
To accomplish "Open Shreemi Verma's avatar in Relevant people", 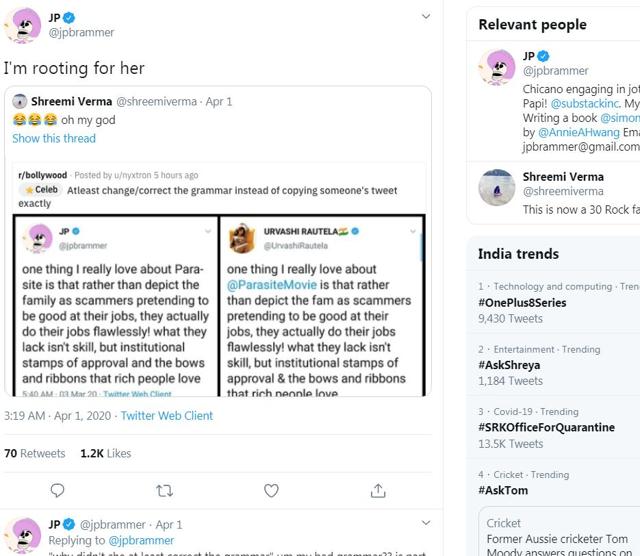I will [x=497, y=186].
